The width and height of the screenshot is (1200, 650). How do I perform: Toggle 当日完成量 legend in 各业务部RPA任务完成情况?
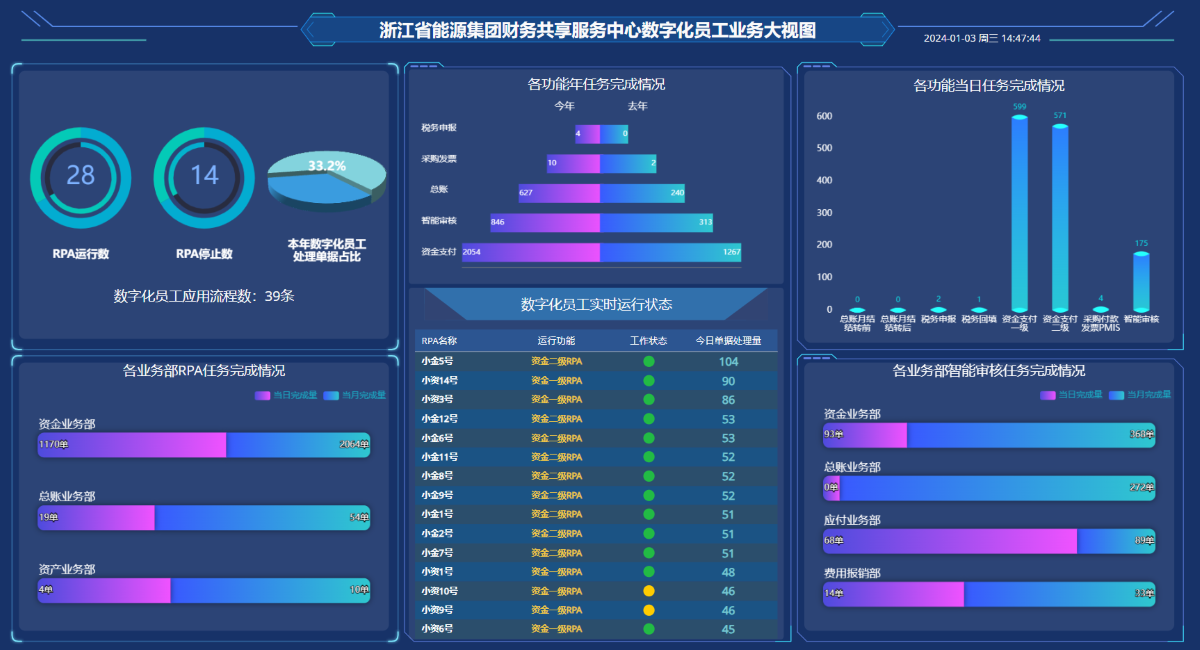pos(288,395)
